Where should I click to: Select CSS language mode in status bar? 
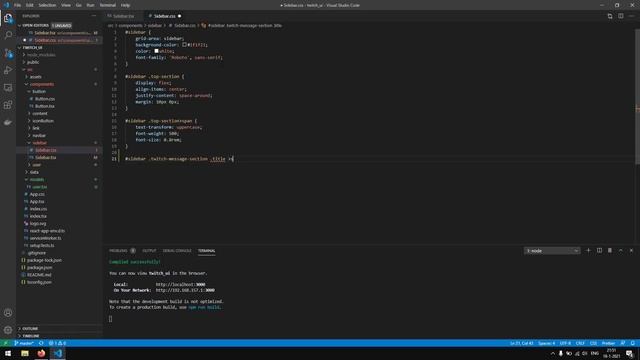click(593, 343)
